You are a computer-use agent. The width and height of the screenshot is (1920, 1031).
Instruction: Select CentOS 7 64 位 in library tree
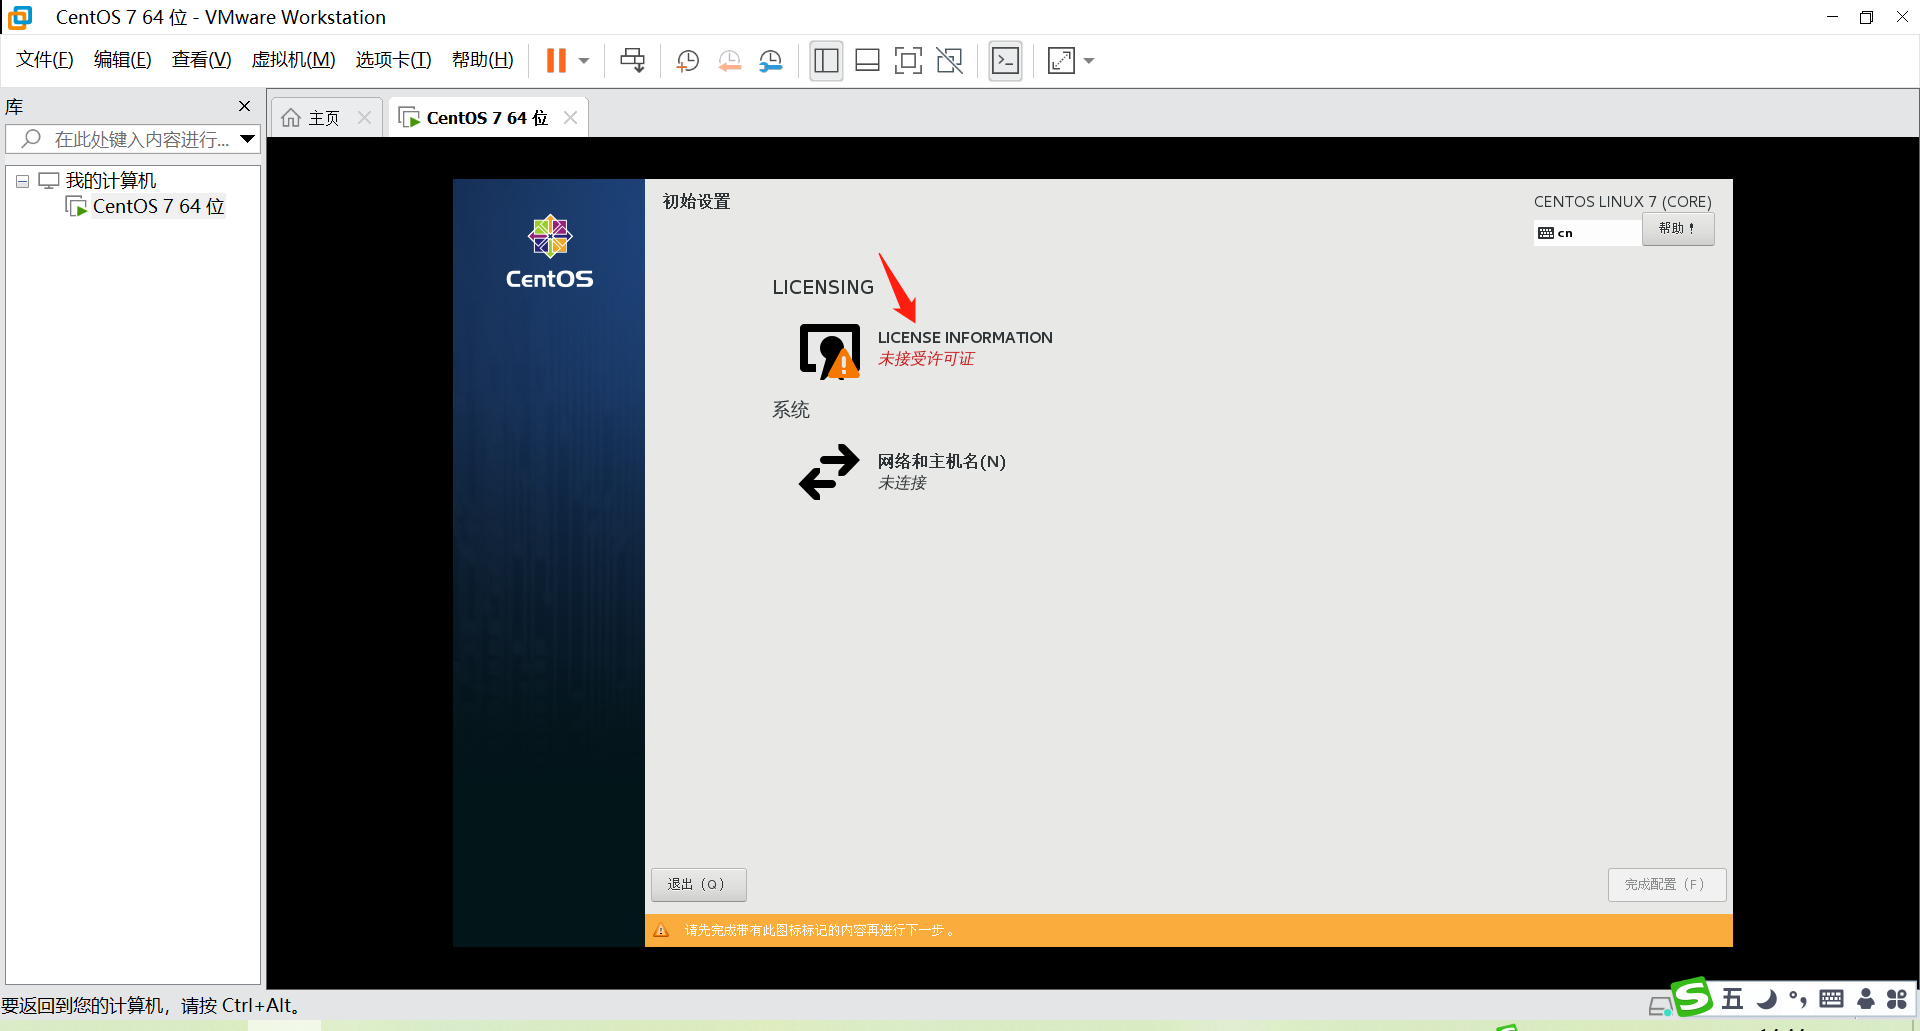pyautogui.click(x=158, y=206)
